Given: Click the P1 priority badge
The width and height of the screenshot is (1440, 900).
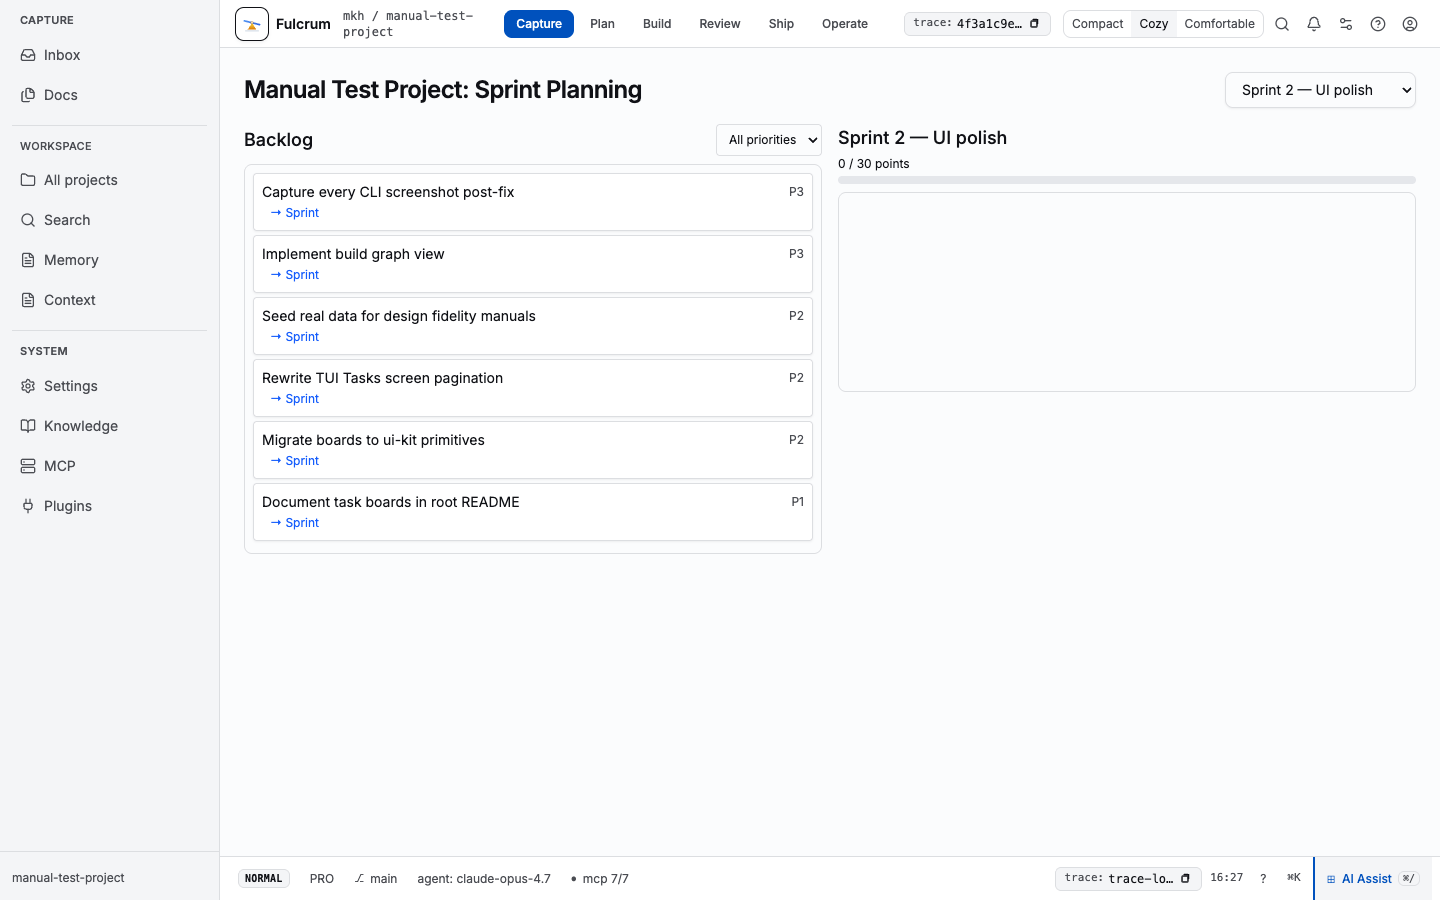Looking at the screenshot, I should [798, 502].
